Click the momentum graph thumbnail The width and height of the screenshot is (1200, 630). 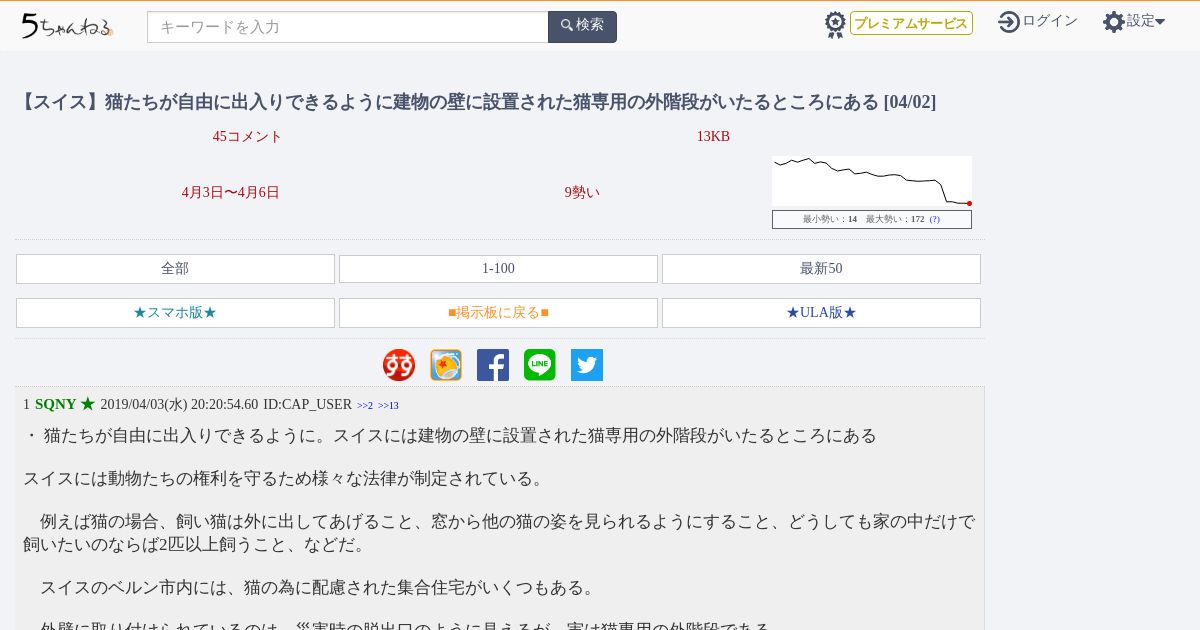872,181
